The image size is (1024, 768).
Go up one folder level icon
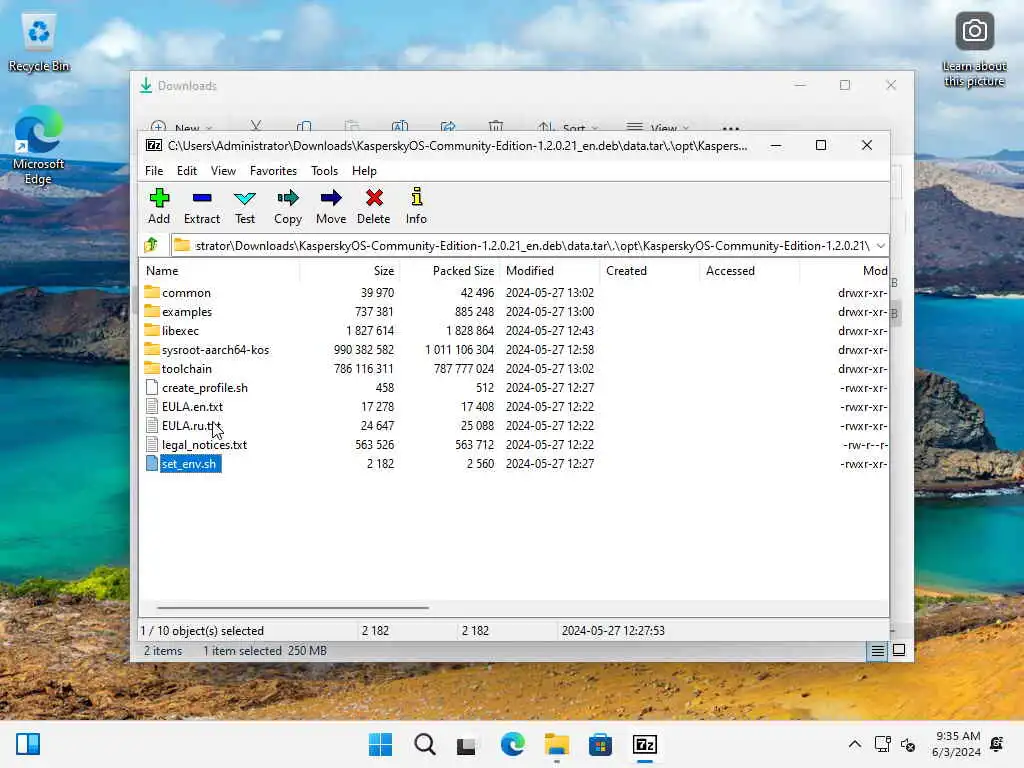click(152, 245)
